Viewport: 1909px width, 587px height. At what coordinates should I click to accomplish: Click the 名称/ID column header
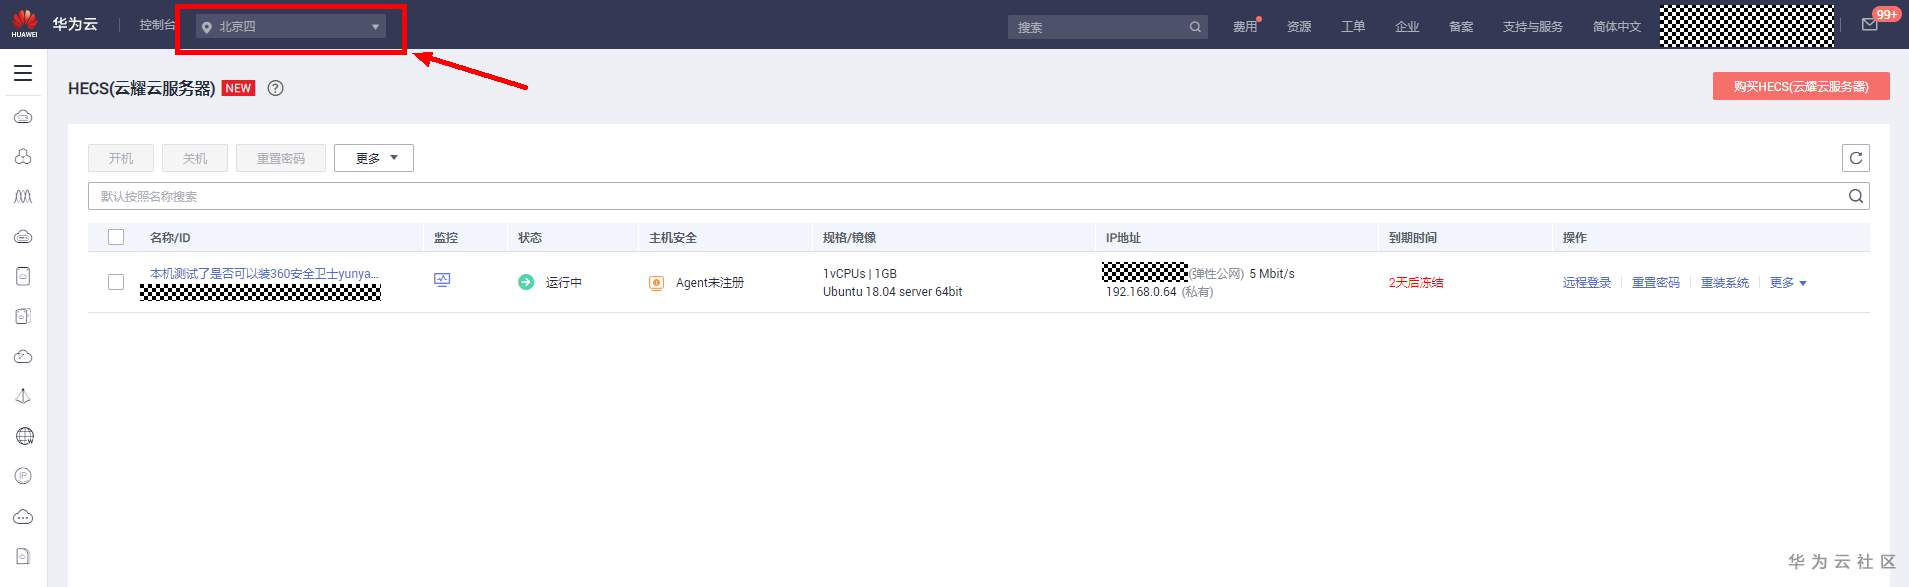(x=170, y=237)
